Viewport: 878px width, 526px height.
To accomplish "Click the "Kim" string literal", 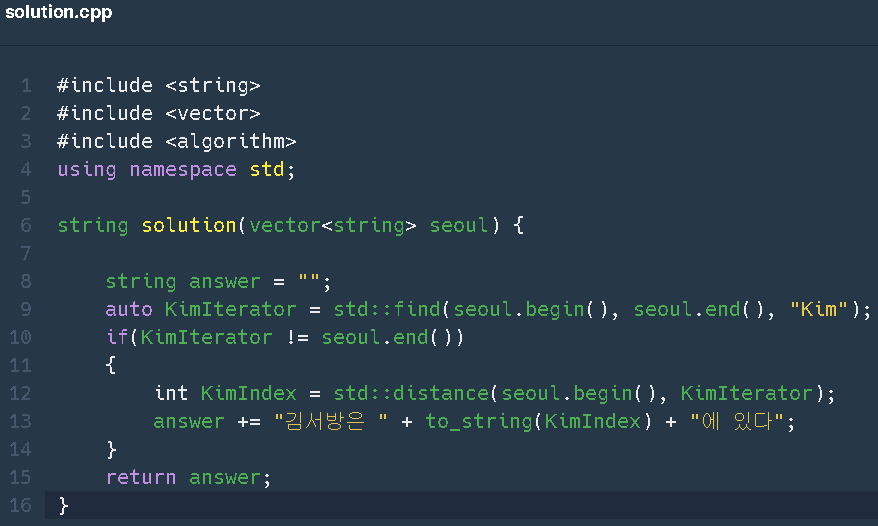I will pyautogui.click(x=819, y=309).
